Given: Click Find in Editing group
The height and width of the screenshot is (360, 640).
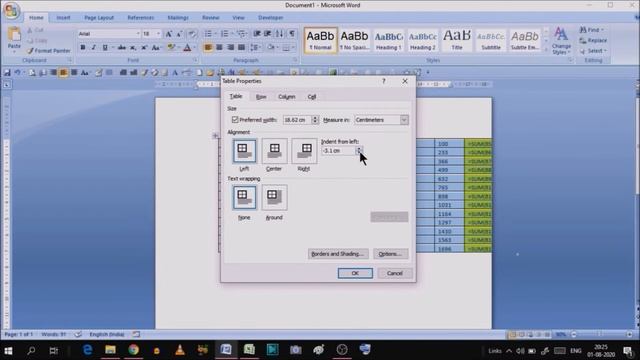Looking at the screenshot, I should (x=591, y=30).
